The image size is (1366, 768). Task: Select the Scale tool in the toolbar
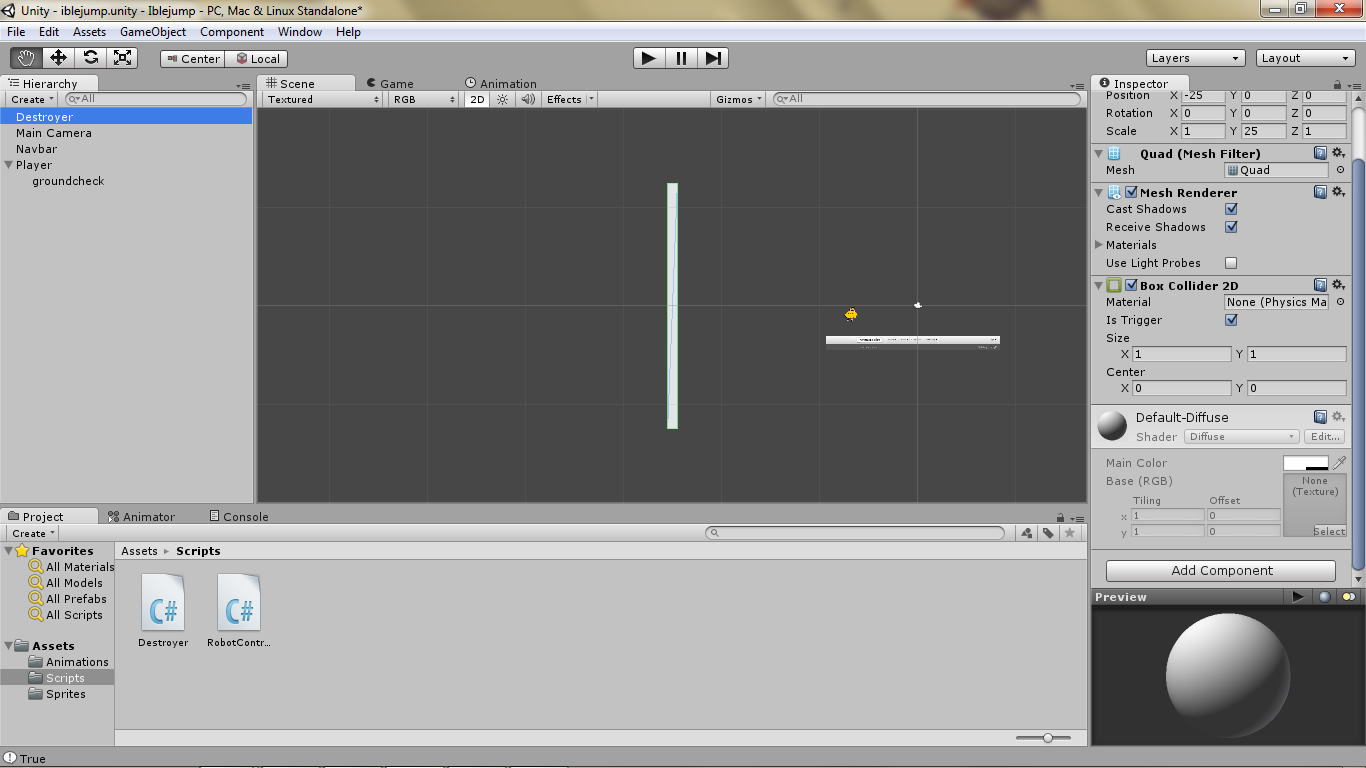pyautogui.click(x=122, y=58)
